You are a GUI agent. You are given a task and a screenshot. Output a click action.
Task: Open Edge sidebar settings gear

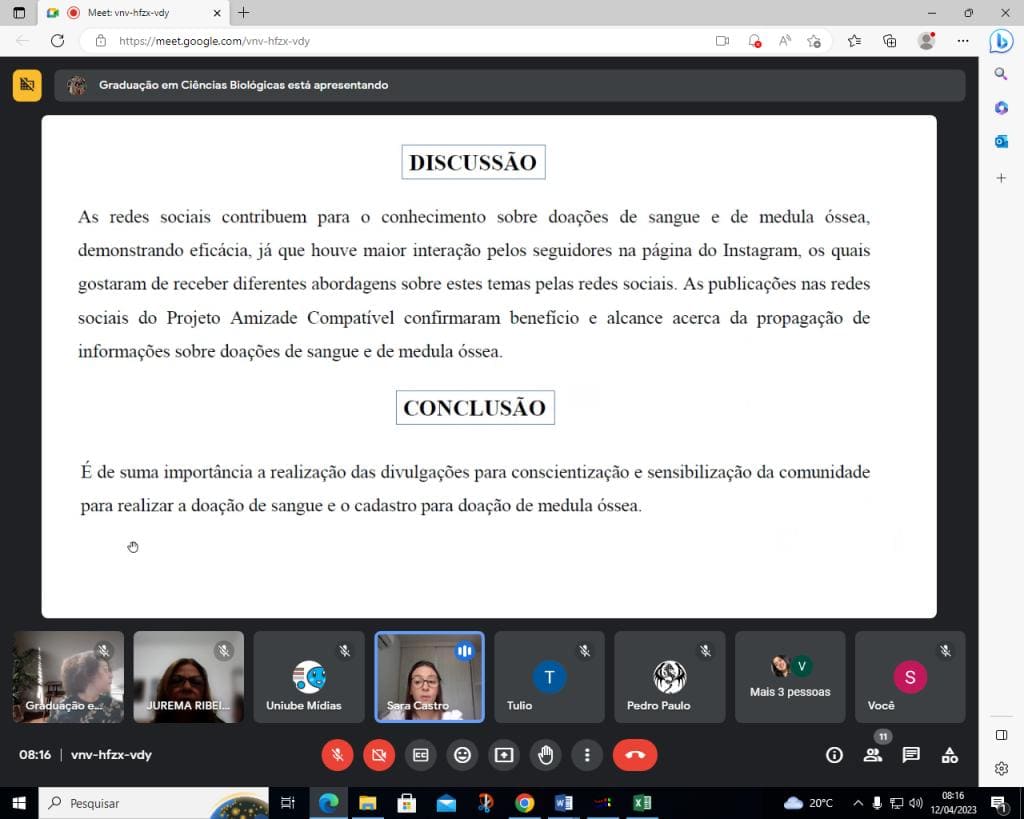tap(1001, 769)
